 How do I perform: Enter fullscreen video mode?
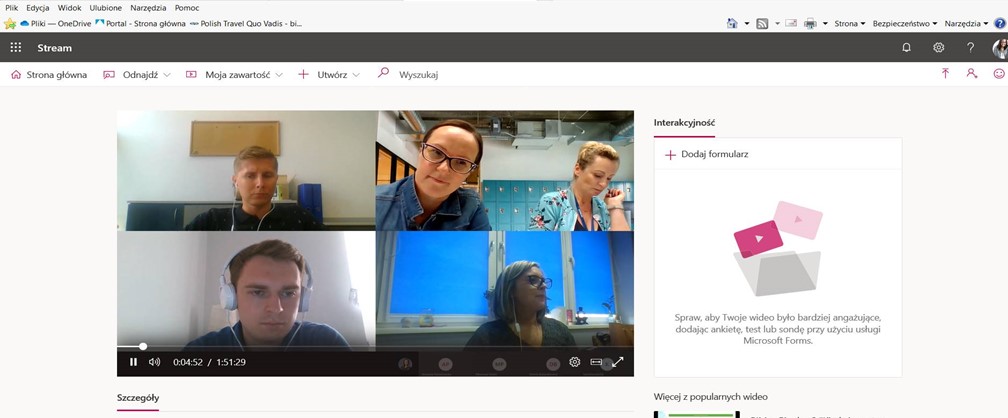pos(618,362)
